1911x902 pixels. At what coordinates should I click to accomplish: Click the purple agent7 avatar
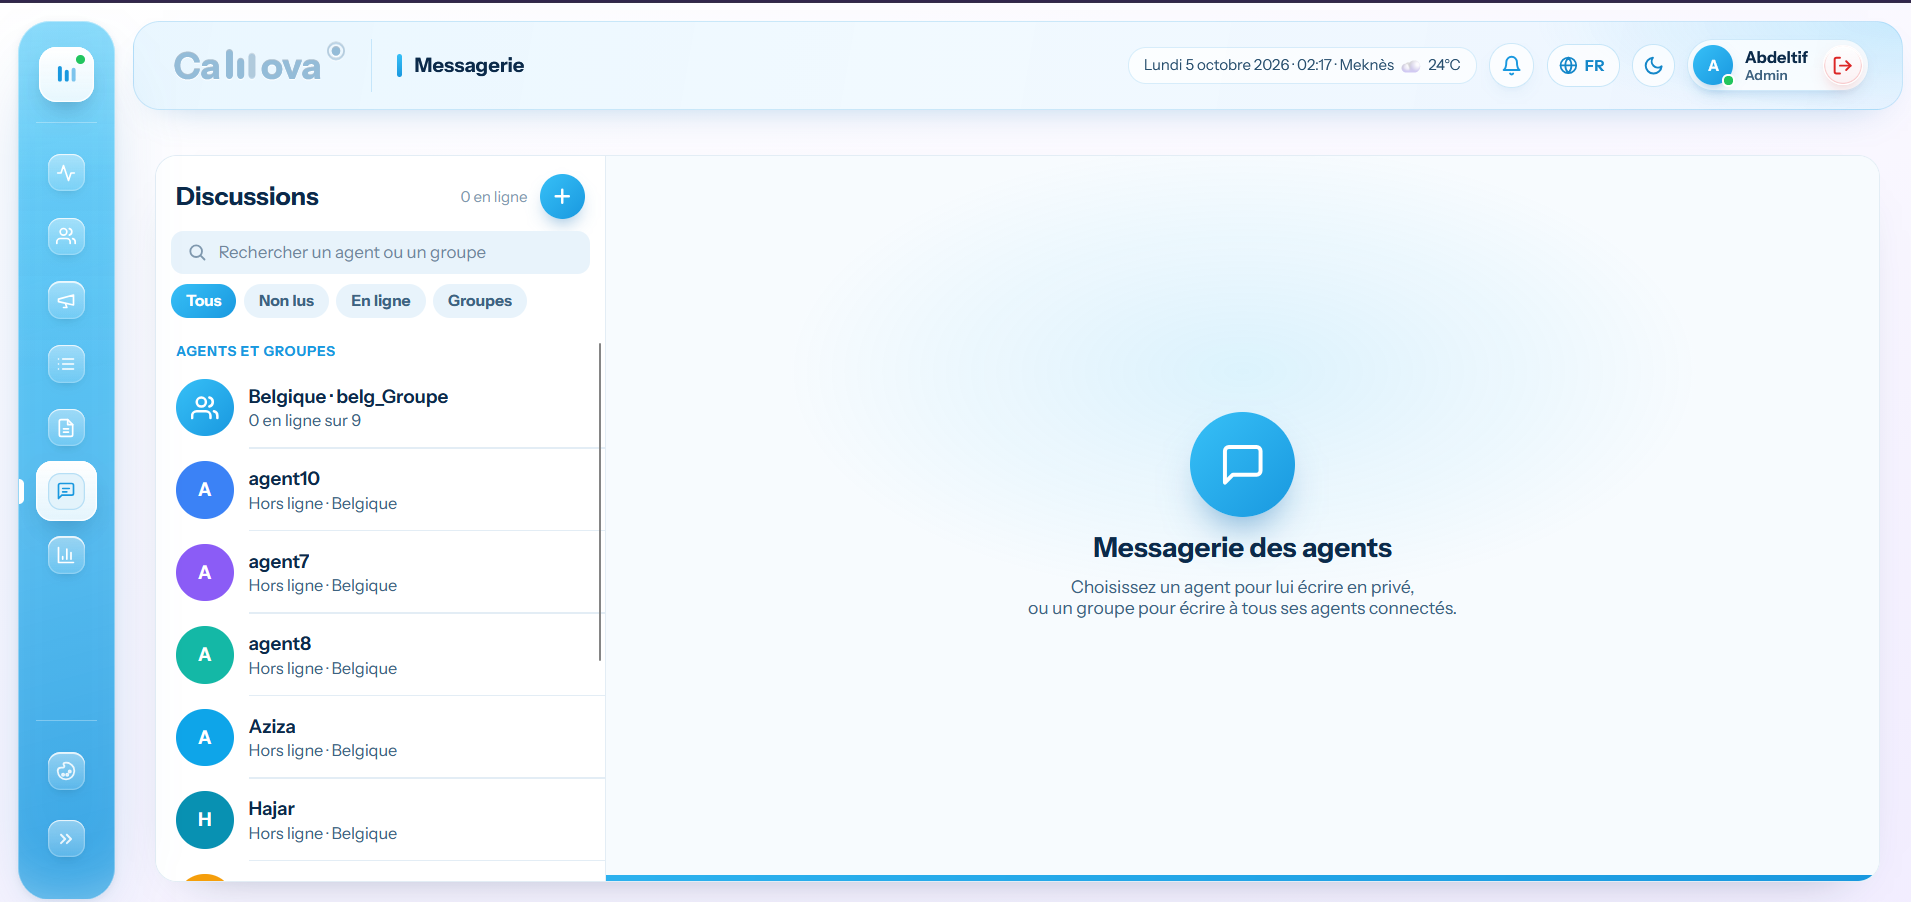tap(205, 573)
